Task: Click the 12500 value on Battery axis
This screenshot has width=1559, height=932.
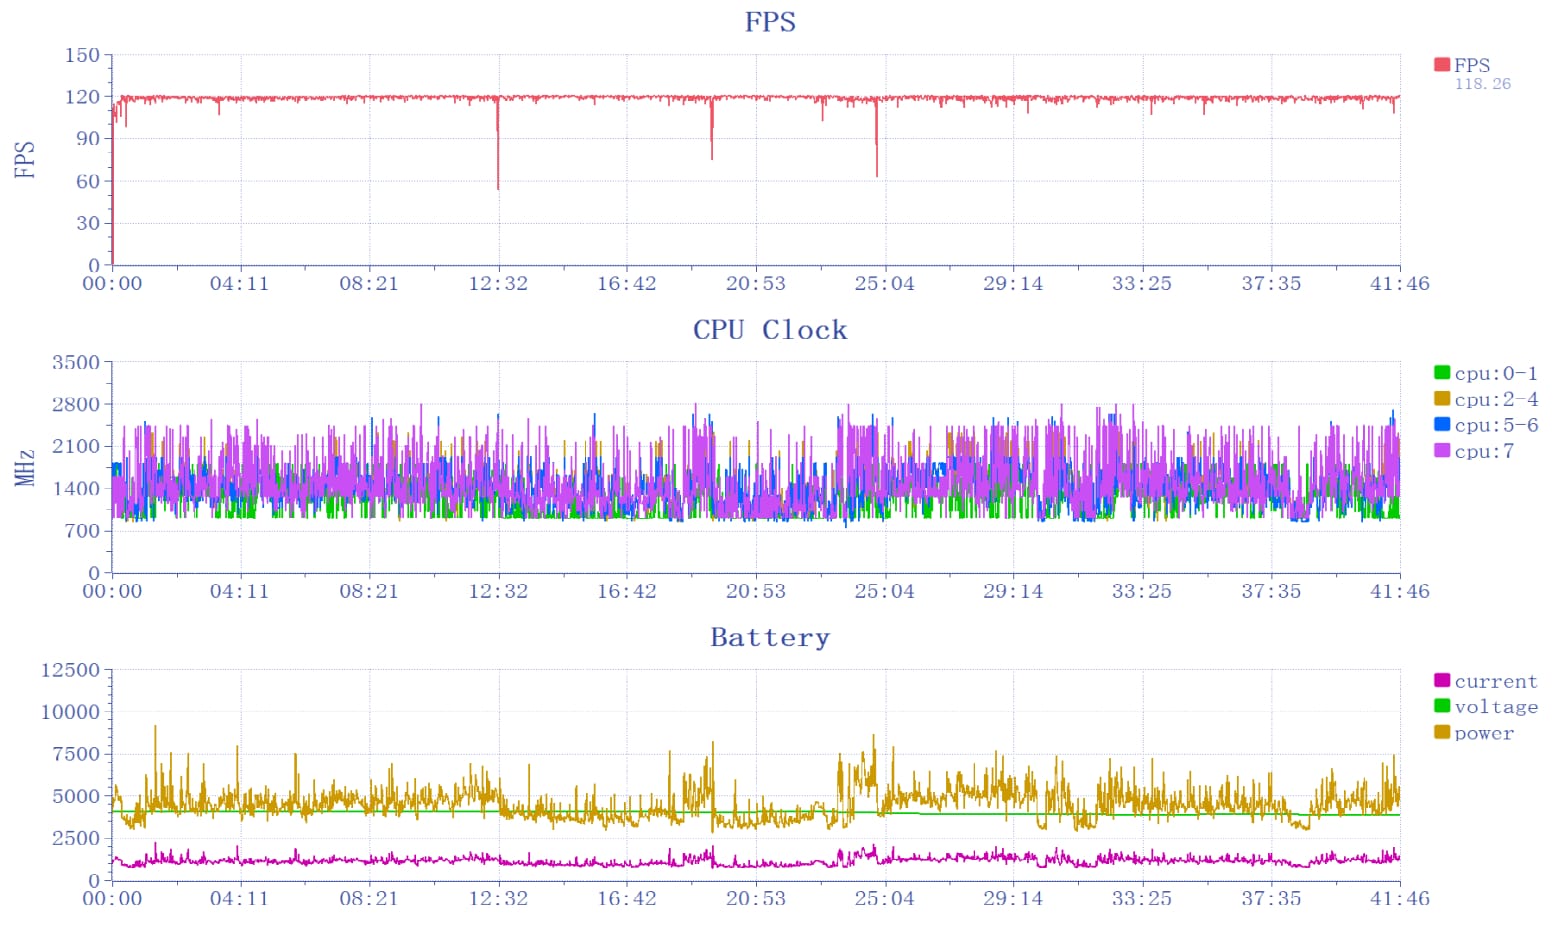Action: tap(70, 670)
